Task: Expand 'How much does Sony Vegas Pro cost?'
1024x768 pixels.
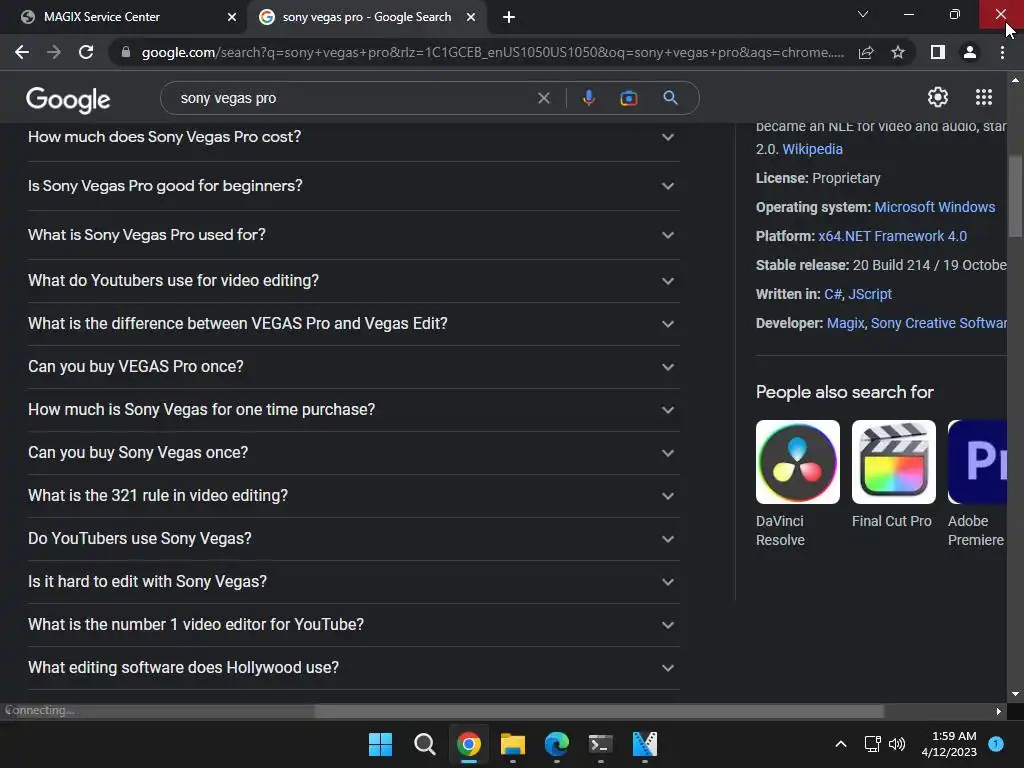Action: pyautogui.click(x=353, y=137)
